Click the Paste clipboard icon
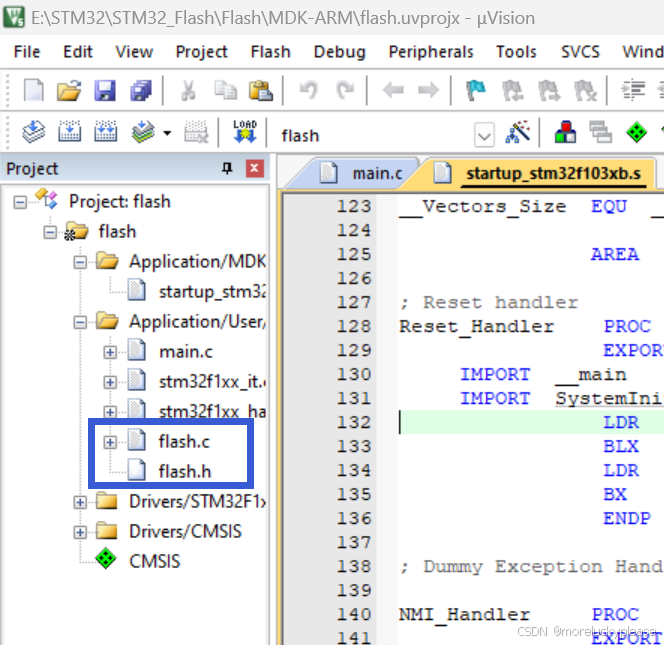Viewport: 664px width, 645px height. click(260, 90)
